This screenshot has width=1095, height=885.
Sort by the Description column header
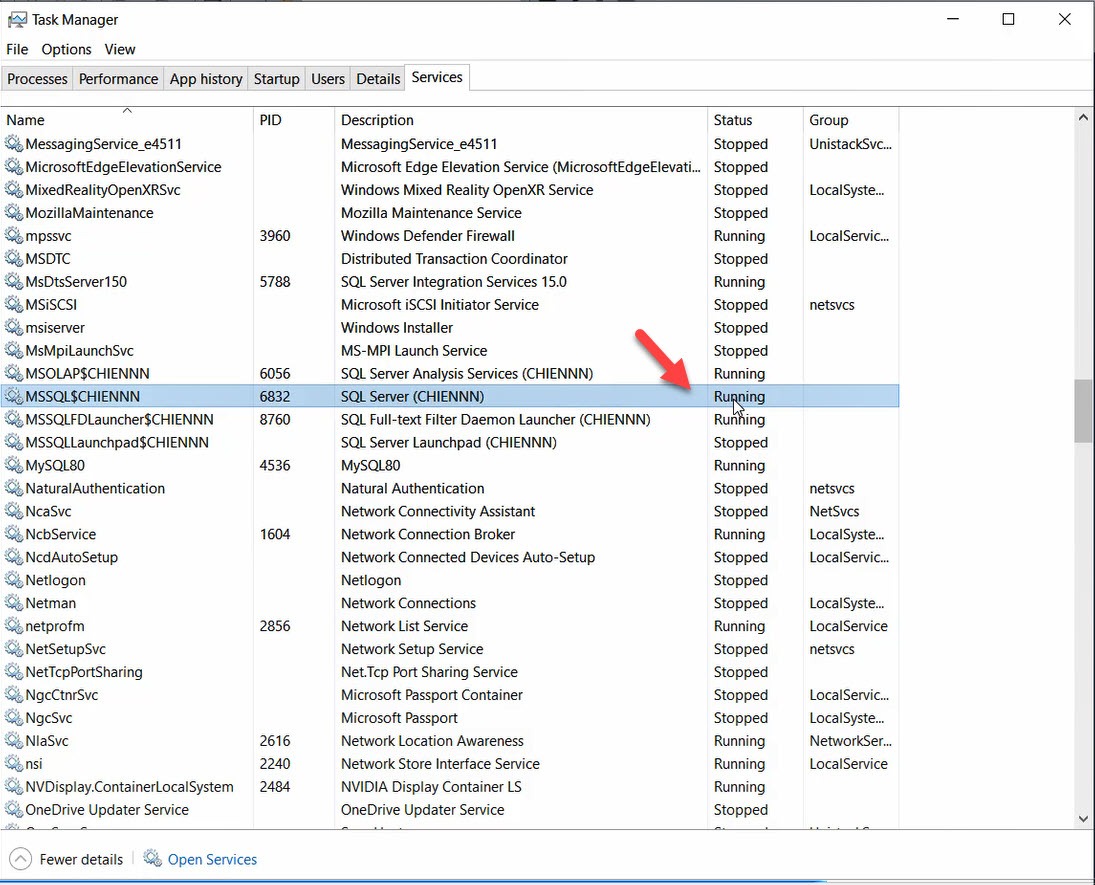pyautogui.click(x=521, y=119)
